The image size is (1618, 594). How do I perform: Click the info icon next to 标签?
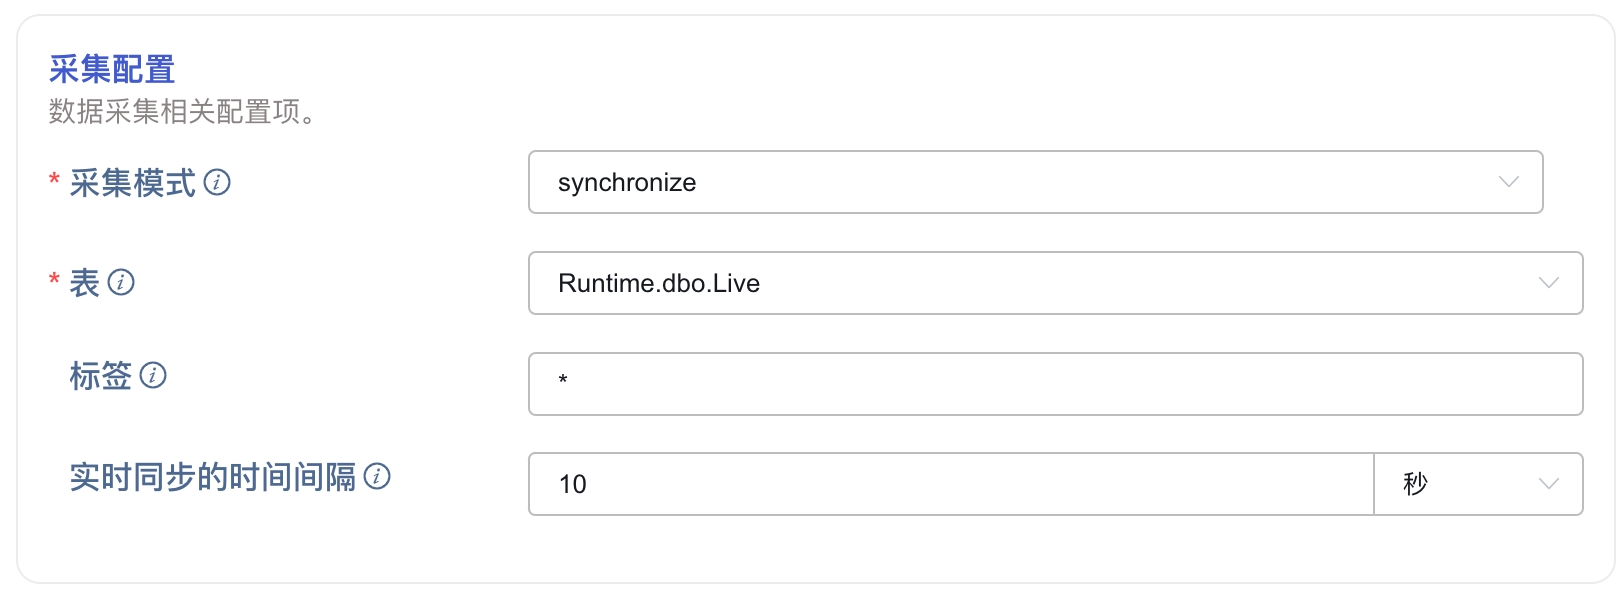(x=153, y=375)
